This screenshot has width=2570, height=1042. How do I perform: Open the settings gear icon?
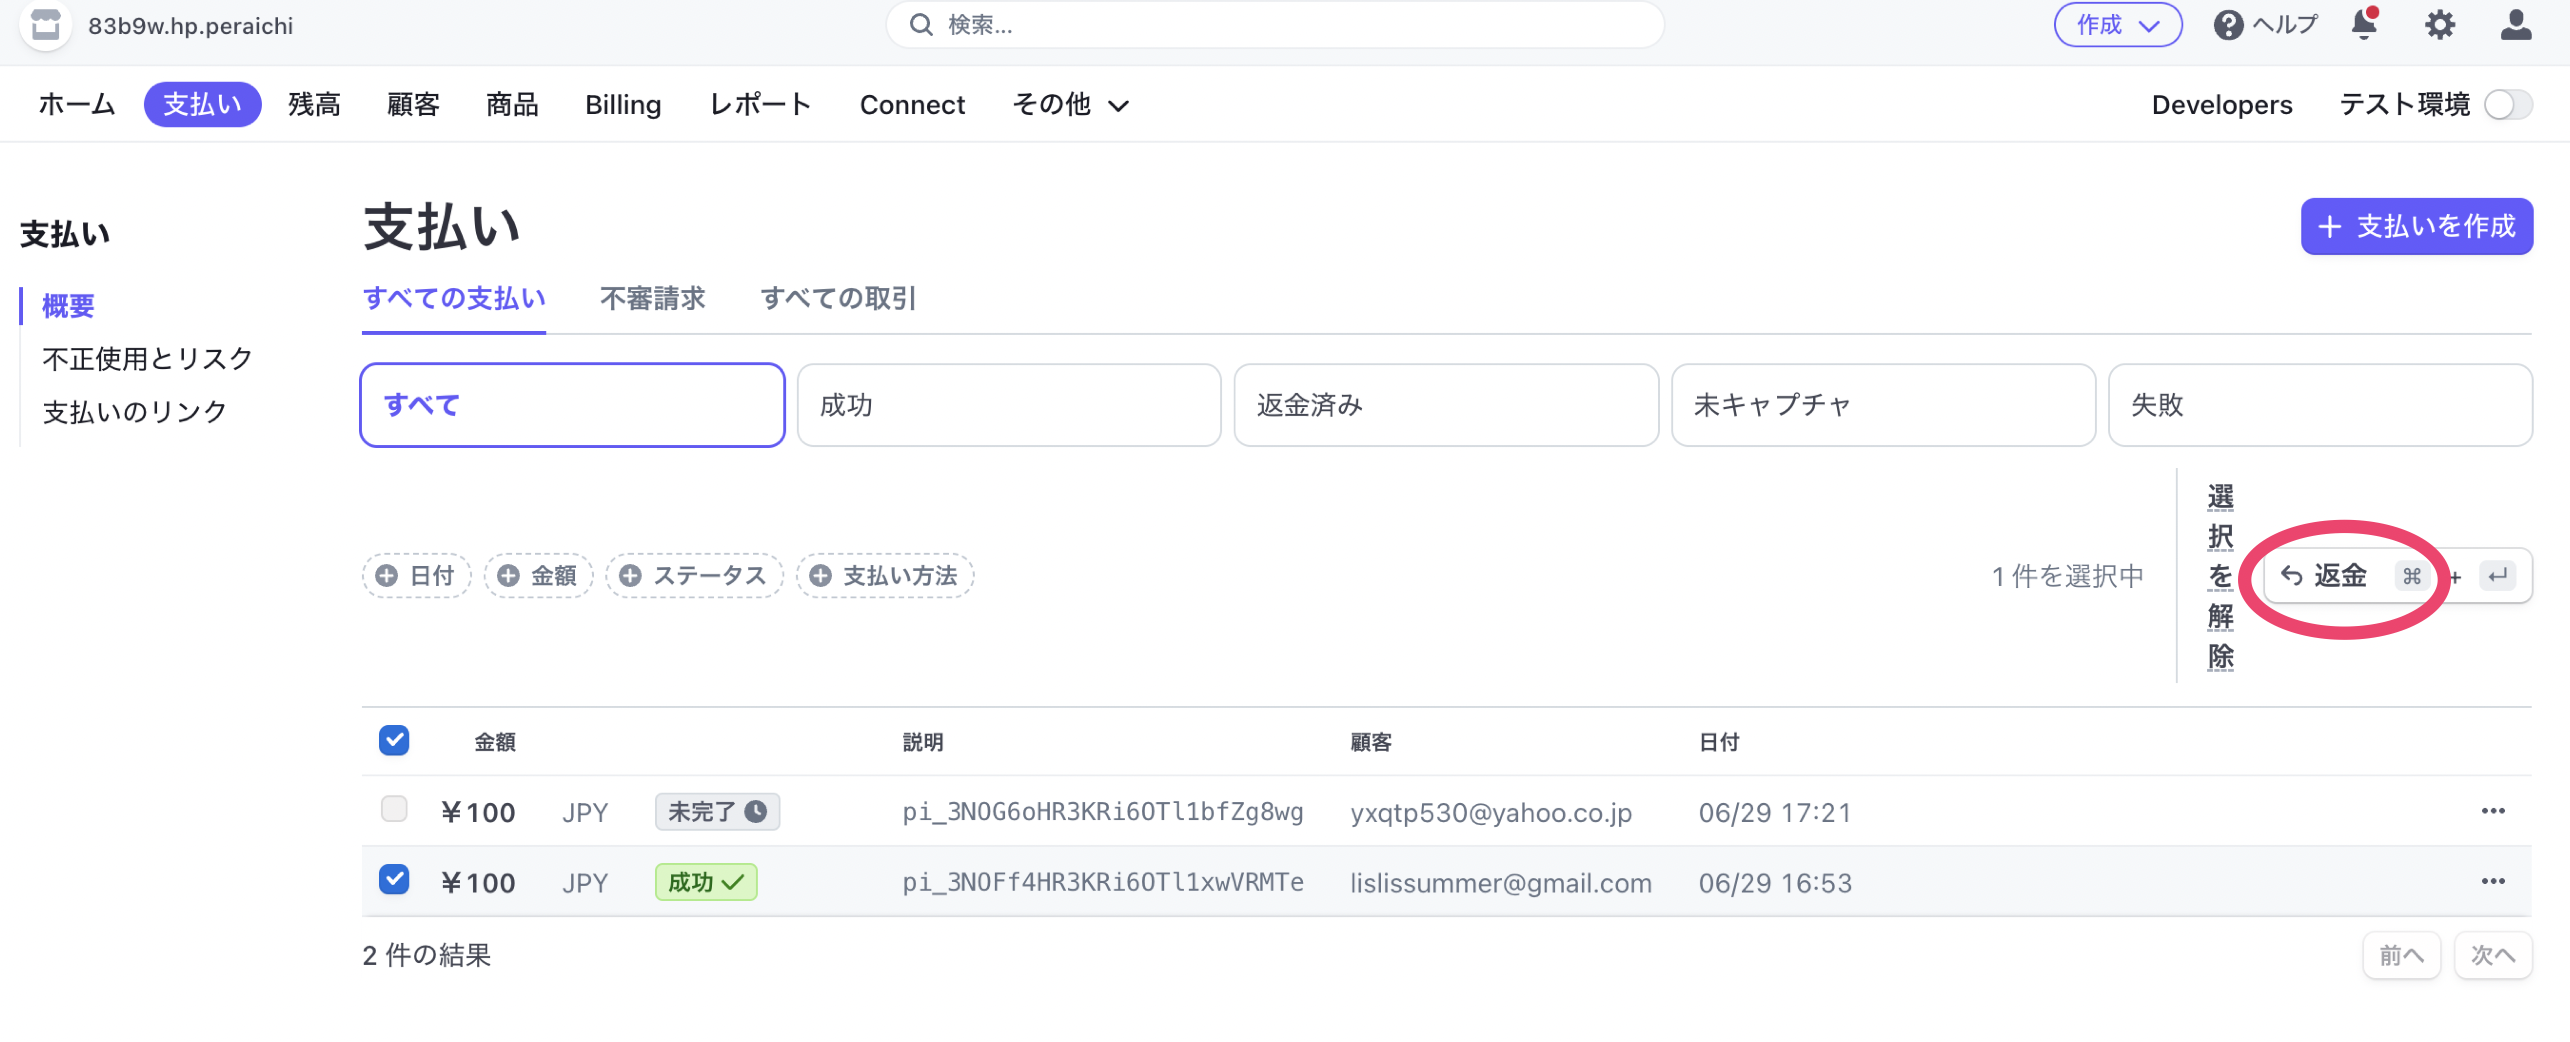tap(2440, 25)
